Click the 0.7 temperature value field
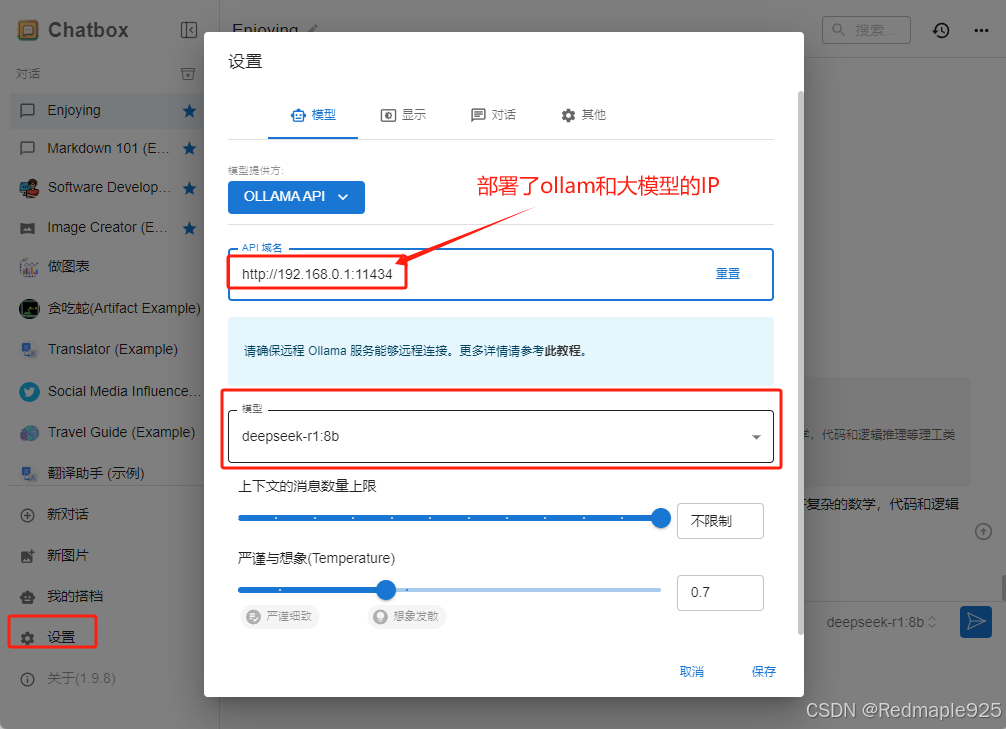 click(720, 593)
